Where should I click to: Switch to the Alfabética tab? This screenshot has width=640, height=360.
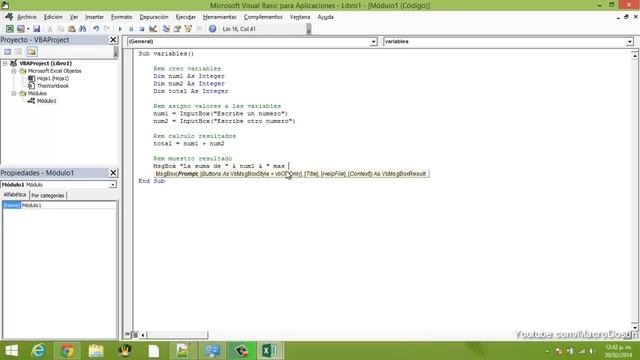point(15,195)
